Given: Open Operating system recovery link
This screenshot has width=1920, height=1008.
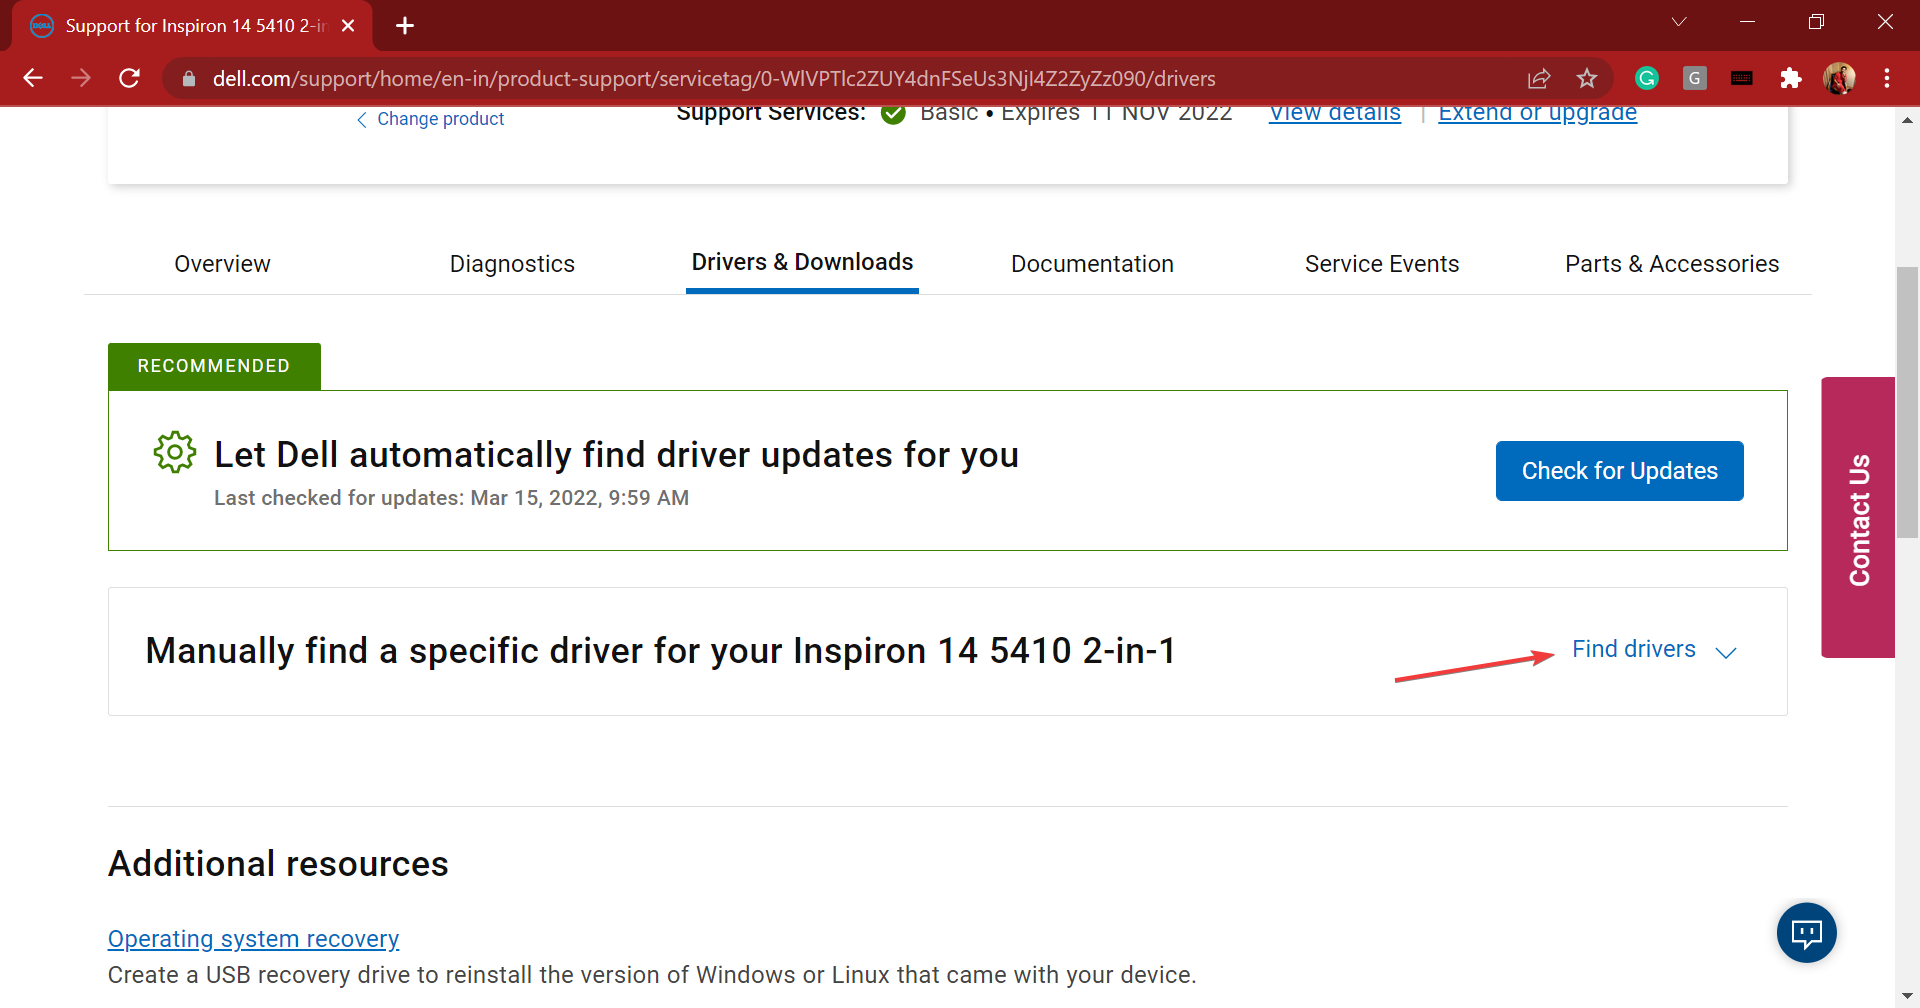Looking at the screenshot, I should point(253,939).
